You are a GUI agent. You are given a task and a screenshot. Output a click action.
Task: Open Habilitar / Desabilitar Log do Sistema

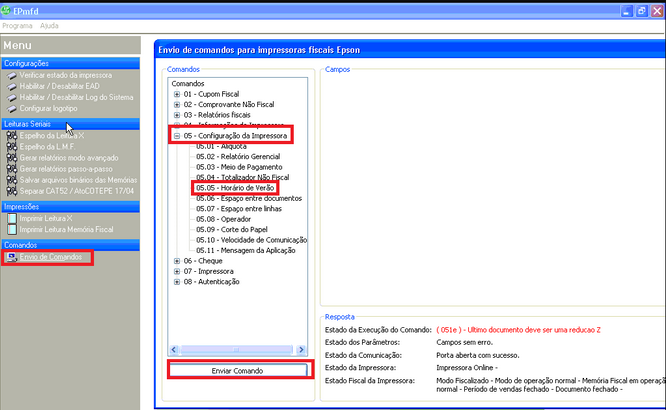pyautogui.click(x=76, y=97)
